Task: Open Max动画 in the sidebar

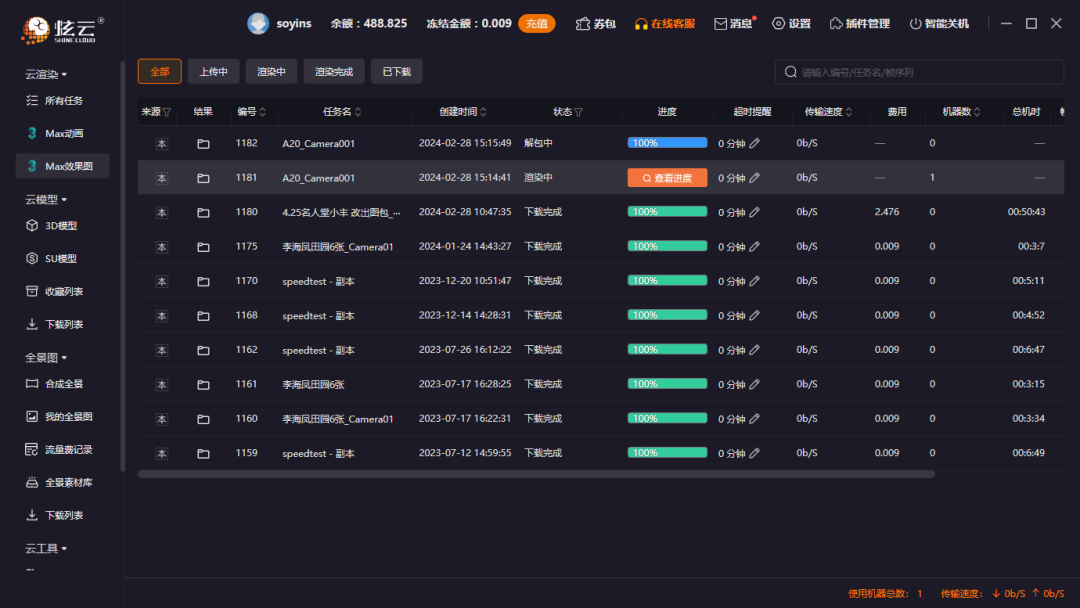Action: point(63,134)
